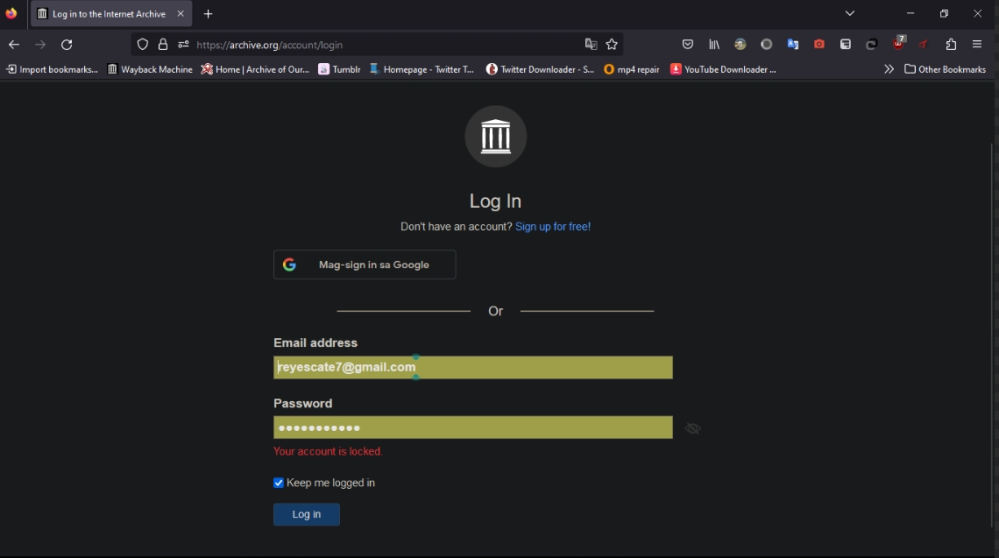Click the blue Log in button

[306, 514]
